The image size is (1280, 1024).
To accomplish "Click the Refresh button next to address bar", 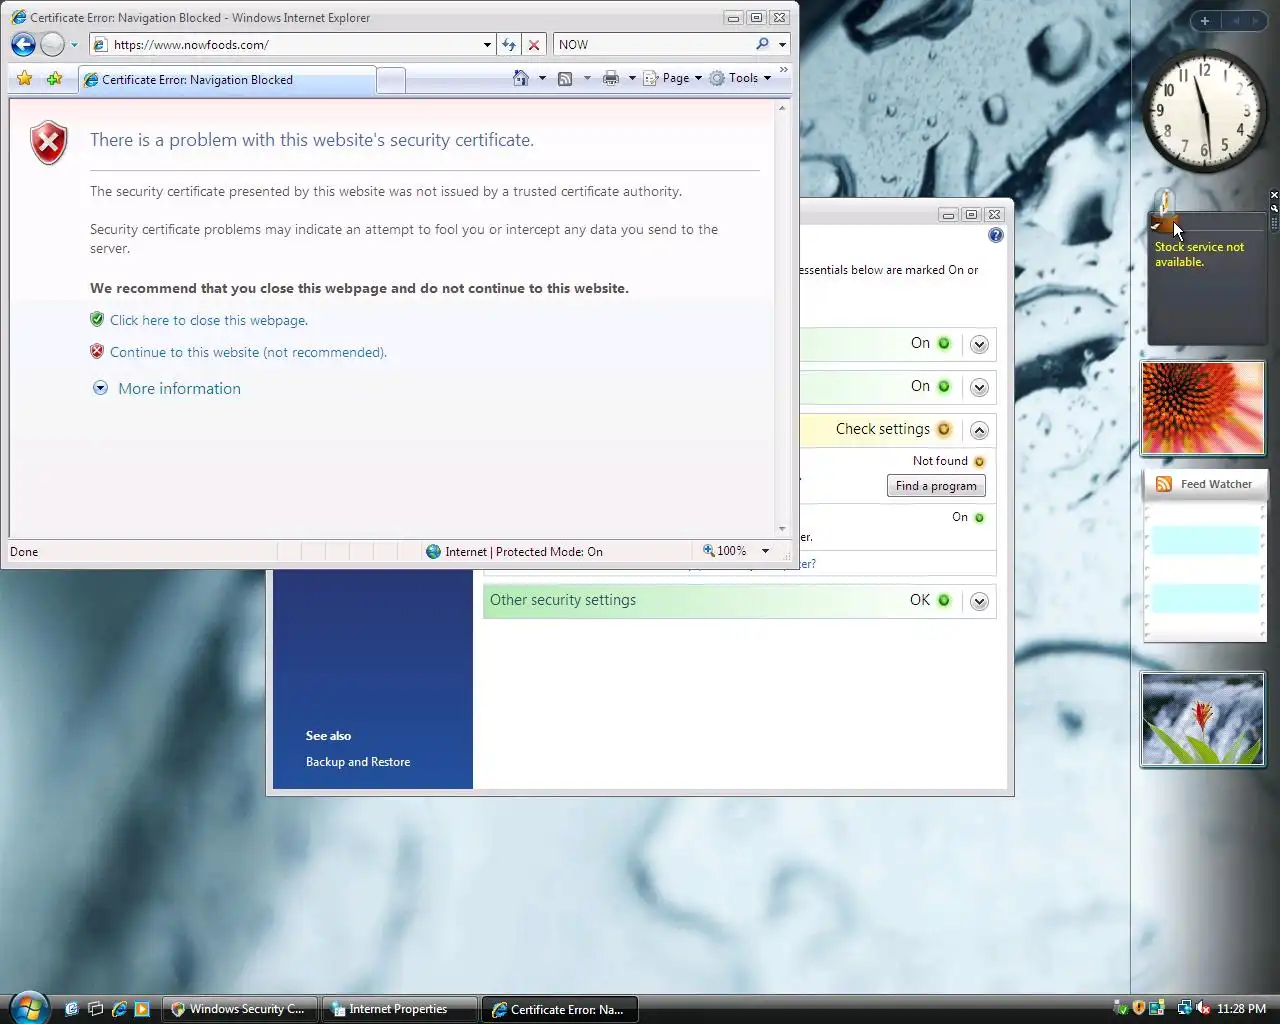I will 509,45.
